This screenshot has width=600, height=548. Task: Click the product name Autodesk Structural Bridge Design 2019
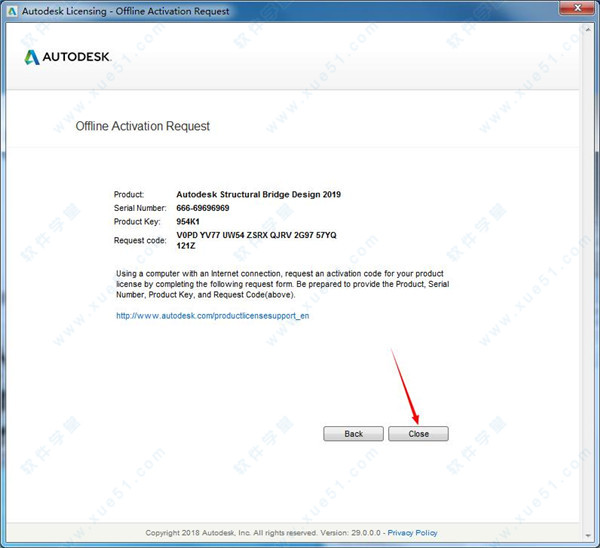258,194
